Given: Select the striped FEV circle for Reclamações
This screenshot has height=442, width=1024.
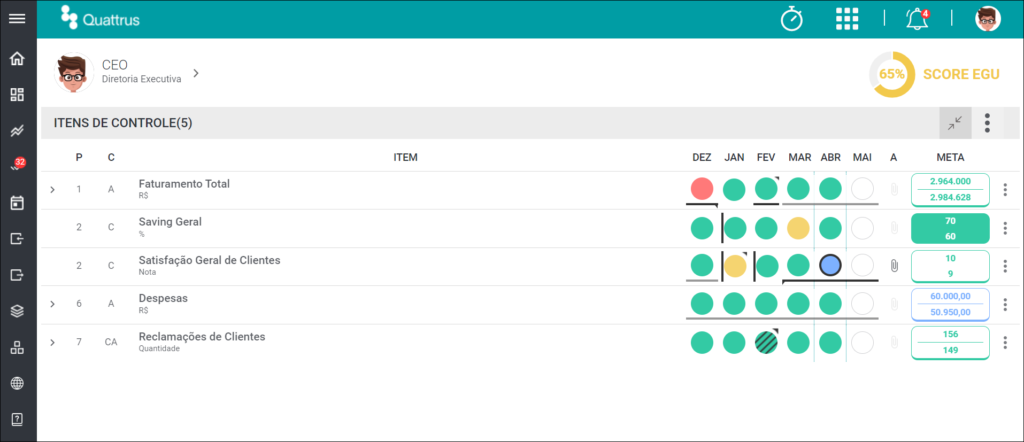Looking at the screenshot, I should coord(766,342).
